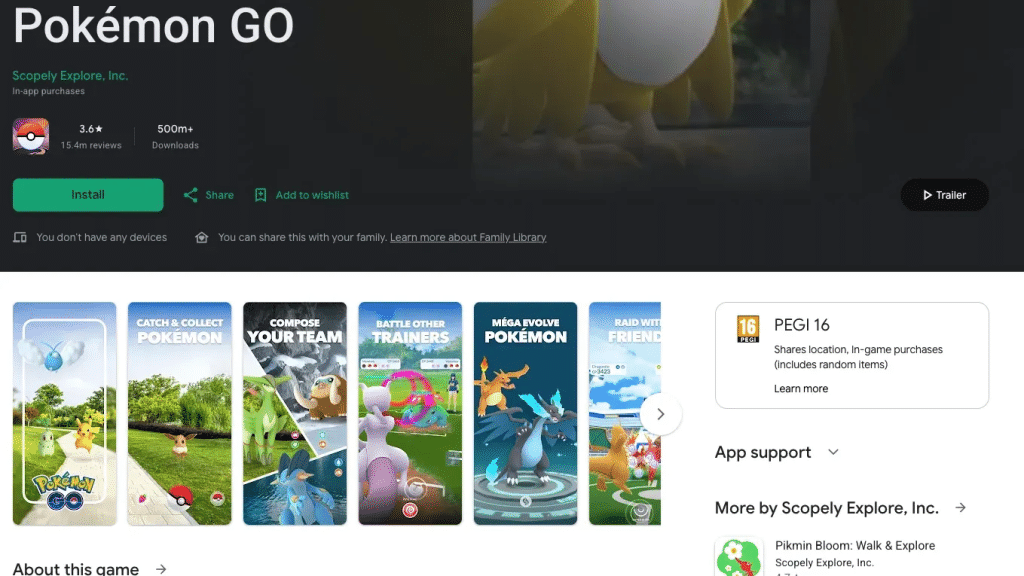Open Raid With Friends screenshot
Viewport: 1024px width, 576px height.
[x=625, y=413]
